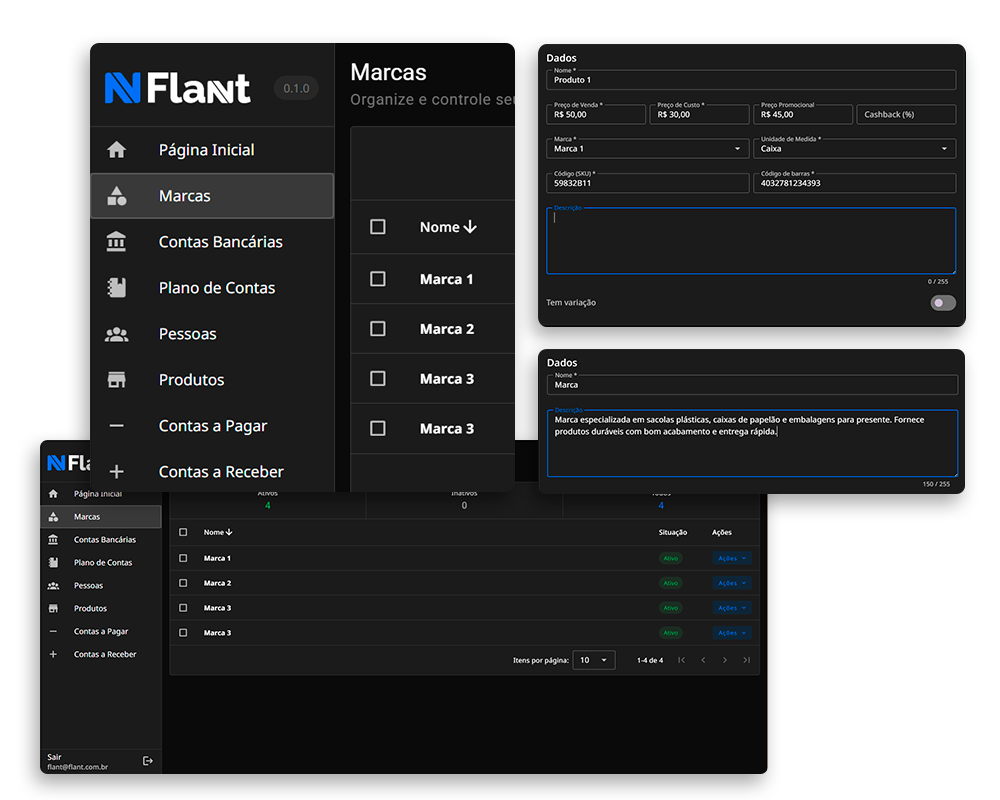Open the Marca dropdown in product form
Image resolution: width=1000 pixels, height=800 pixels.
pyautogui.click(x=738, y=149)
